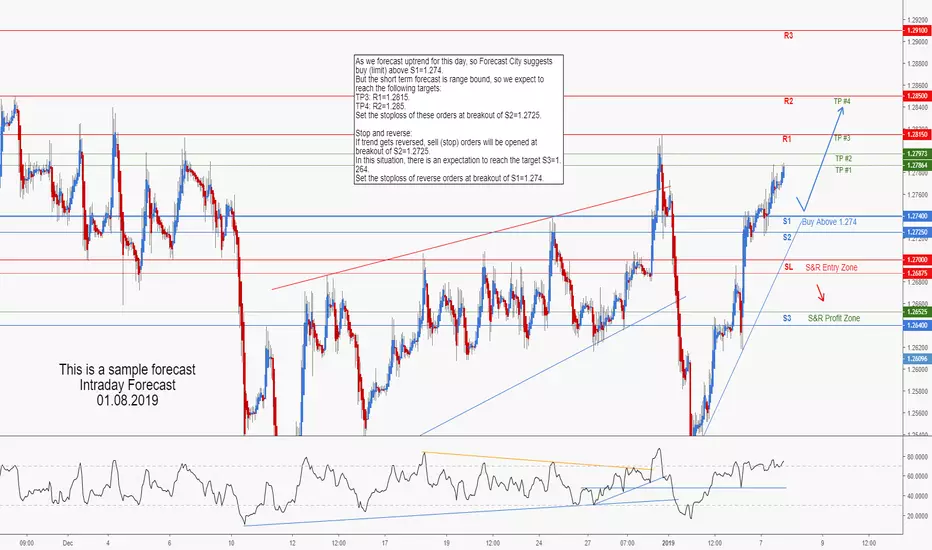Image resolution: width=932 pixels, height=550 pixels.
Task: Click the green 1.27864 price tag
Action: 917,165
